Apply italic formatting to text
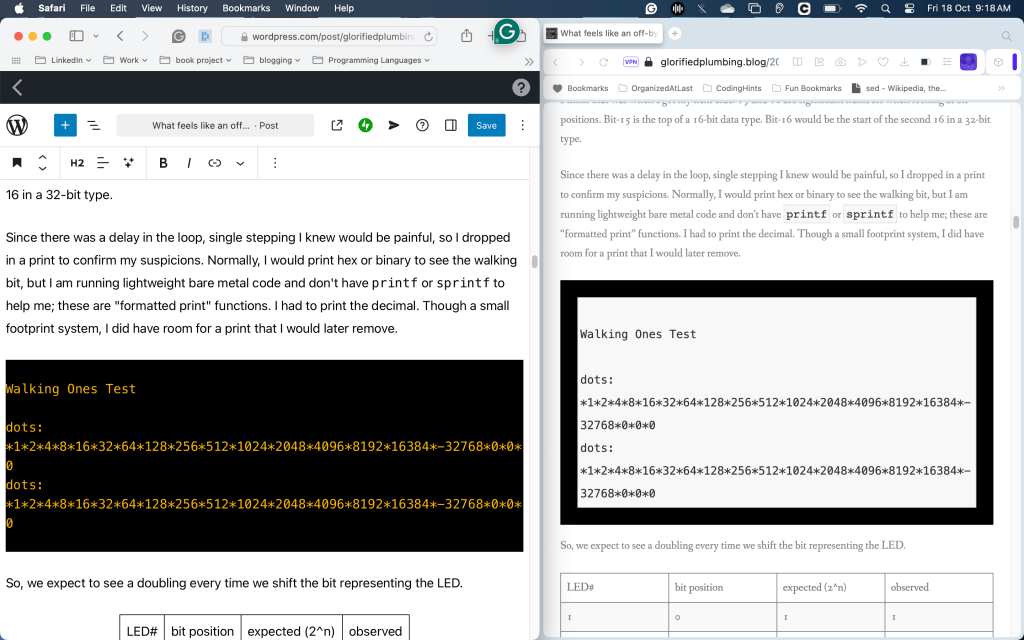The width and height of the screenshot is (1024, 640). [x=189, y=162]
